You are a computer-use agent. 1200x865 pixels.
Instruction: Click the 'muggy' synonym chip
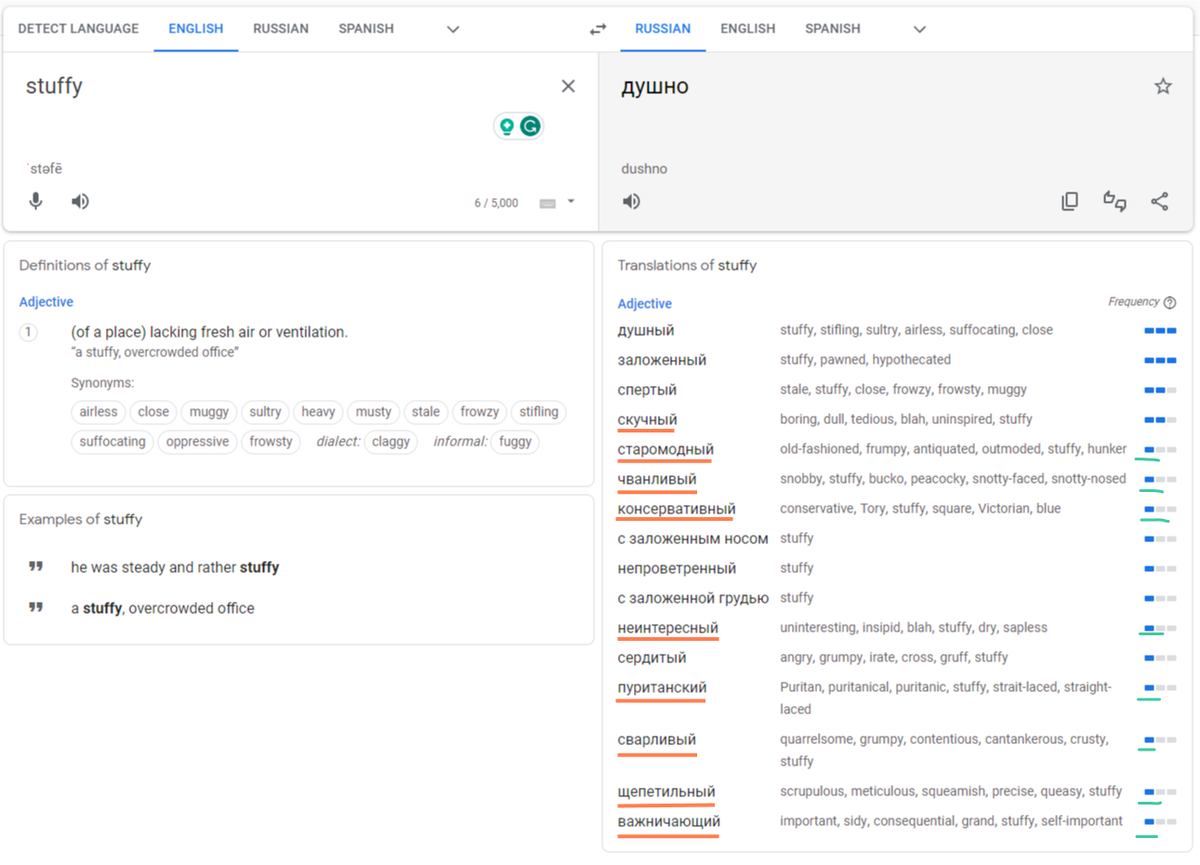pos(209,412)
